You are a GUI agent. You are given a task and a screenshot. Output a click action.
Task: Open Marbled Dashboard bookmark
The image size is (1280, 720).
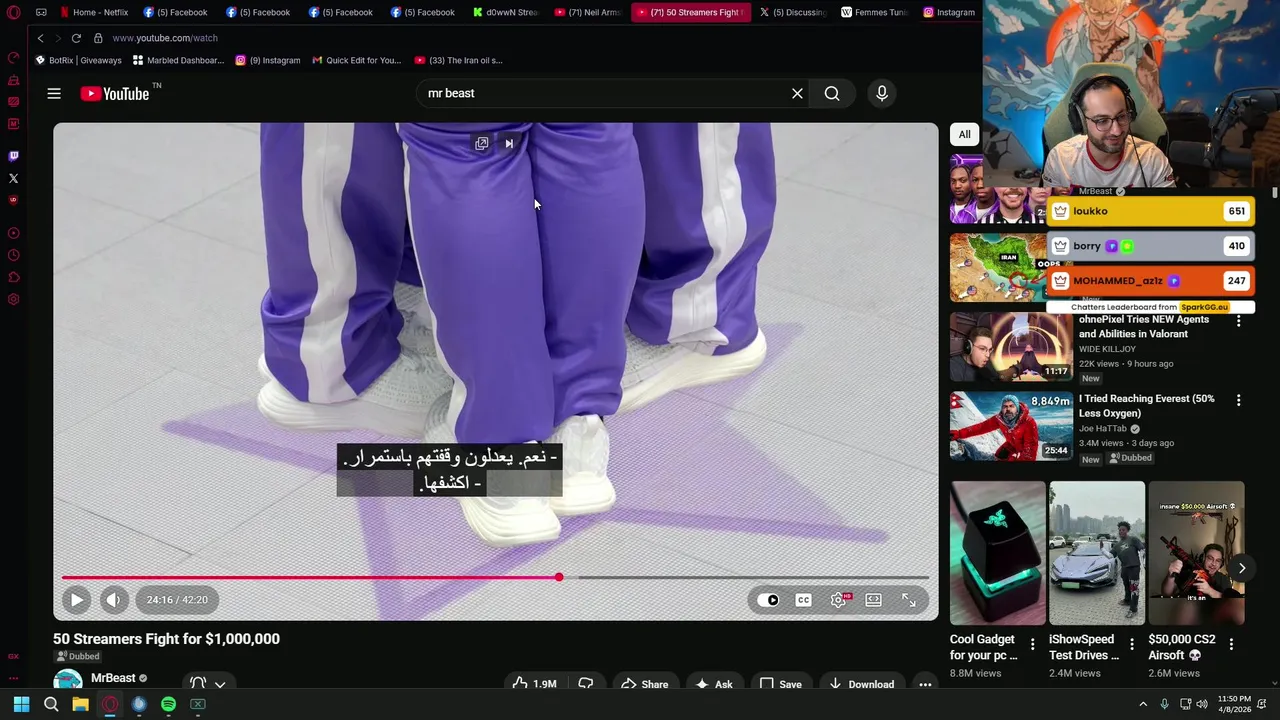[x=178, y=60]
